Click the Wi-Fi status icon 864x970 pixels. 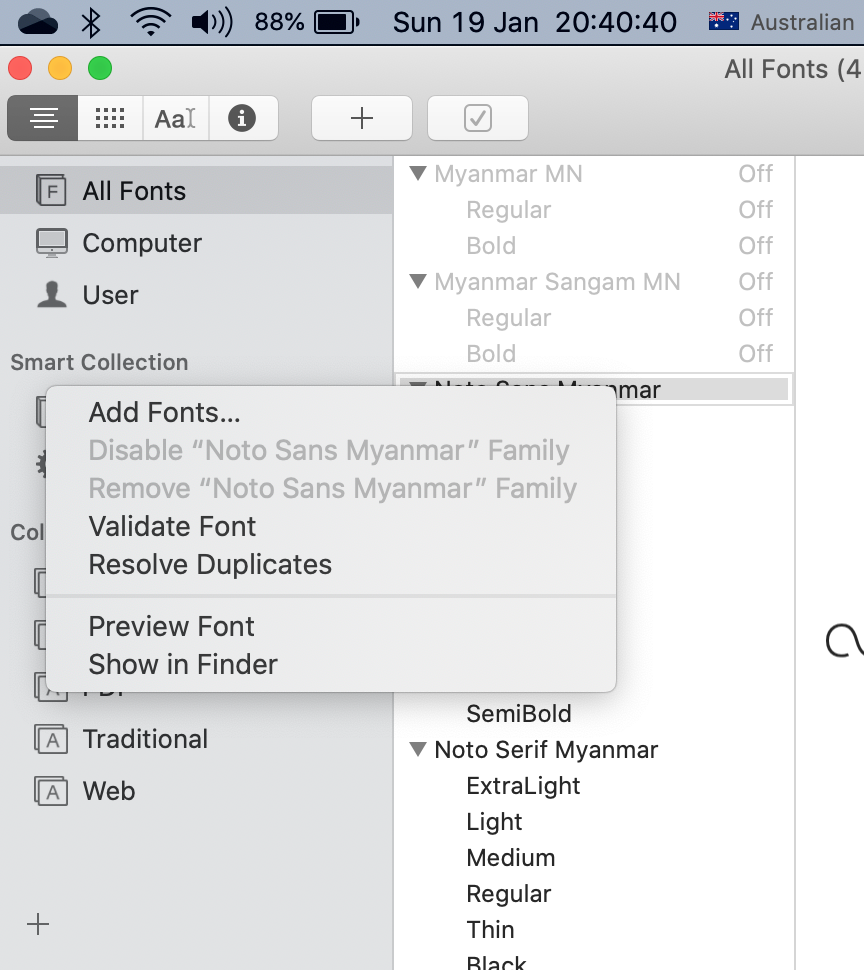pyautogui.click(x=151, y=22)
